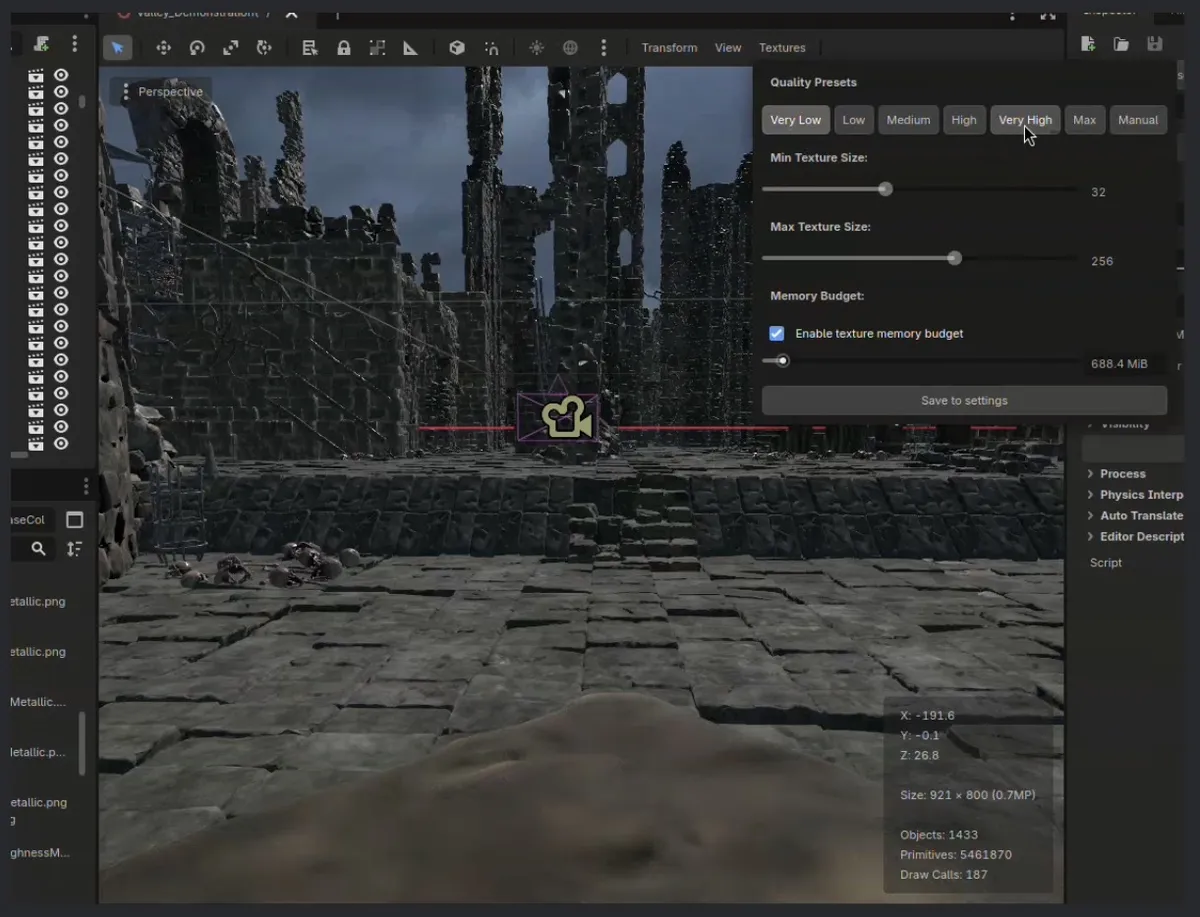Toggle the local space cube icon
This screenshot has width=1200, height=917.
(x=456, y=47)
